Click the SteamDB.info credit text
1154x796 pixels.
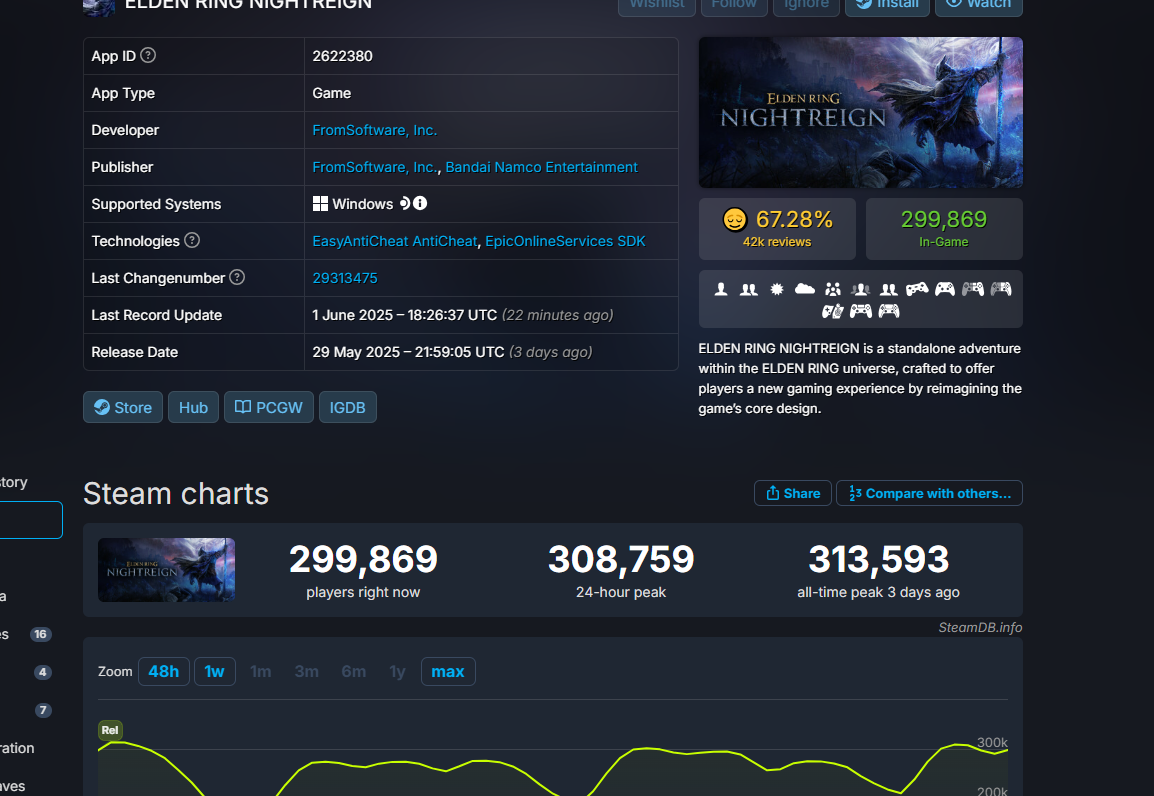980,628
